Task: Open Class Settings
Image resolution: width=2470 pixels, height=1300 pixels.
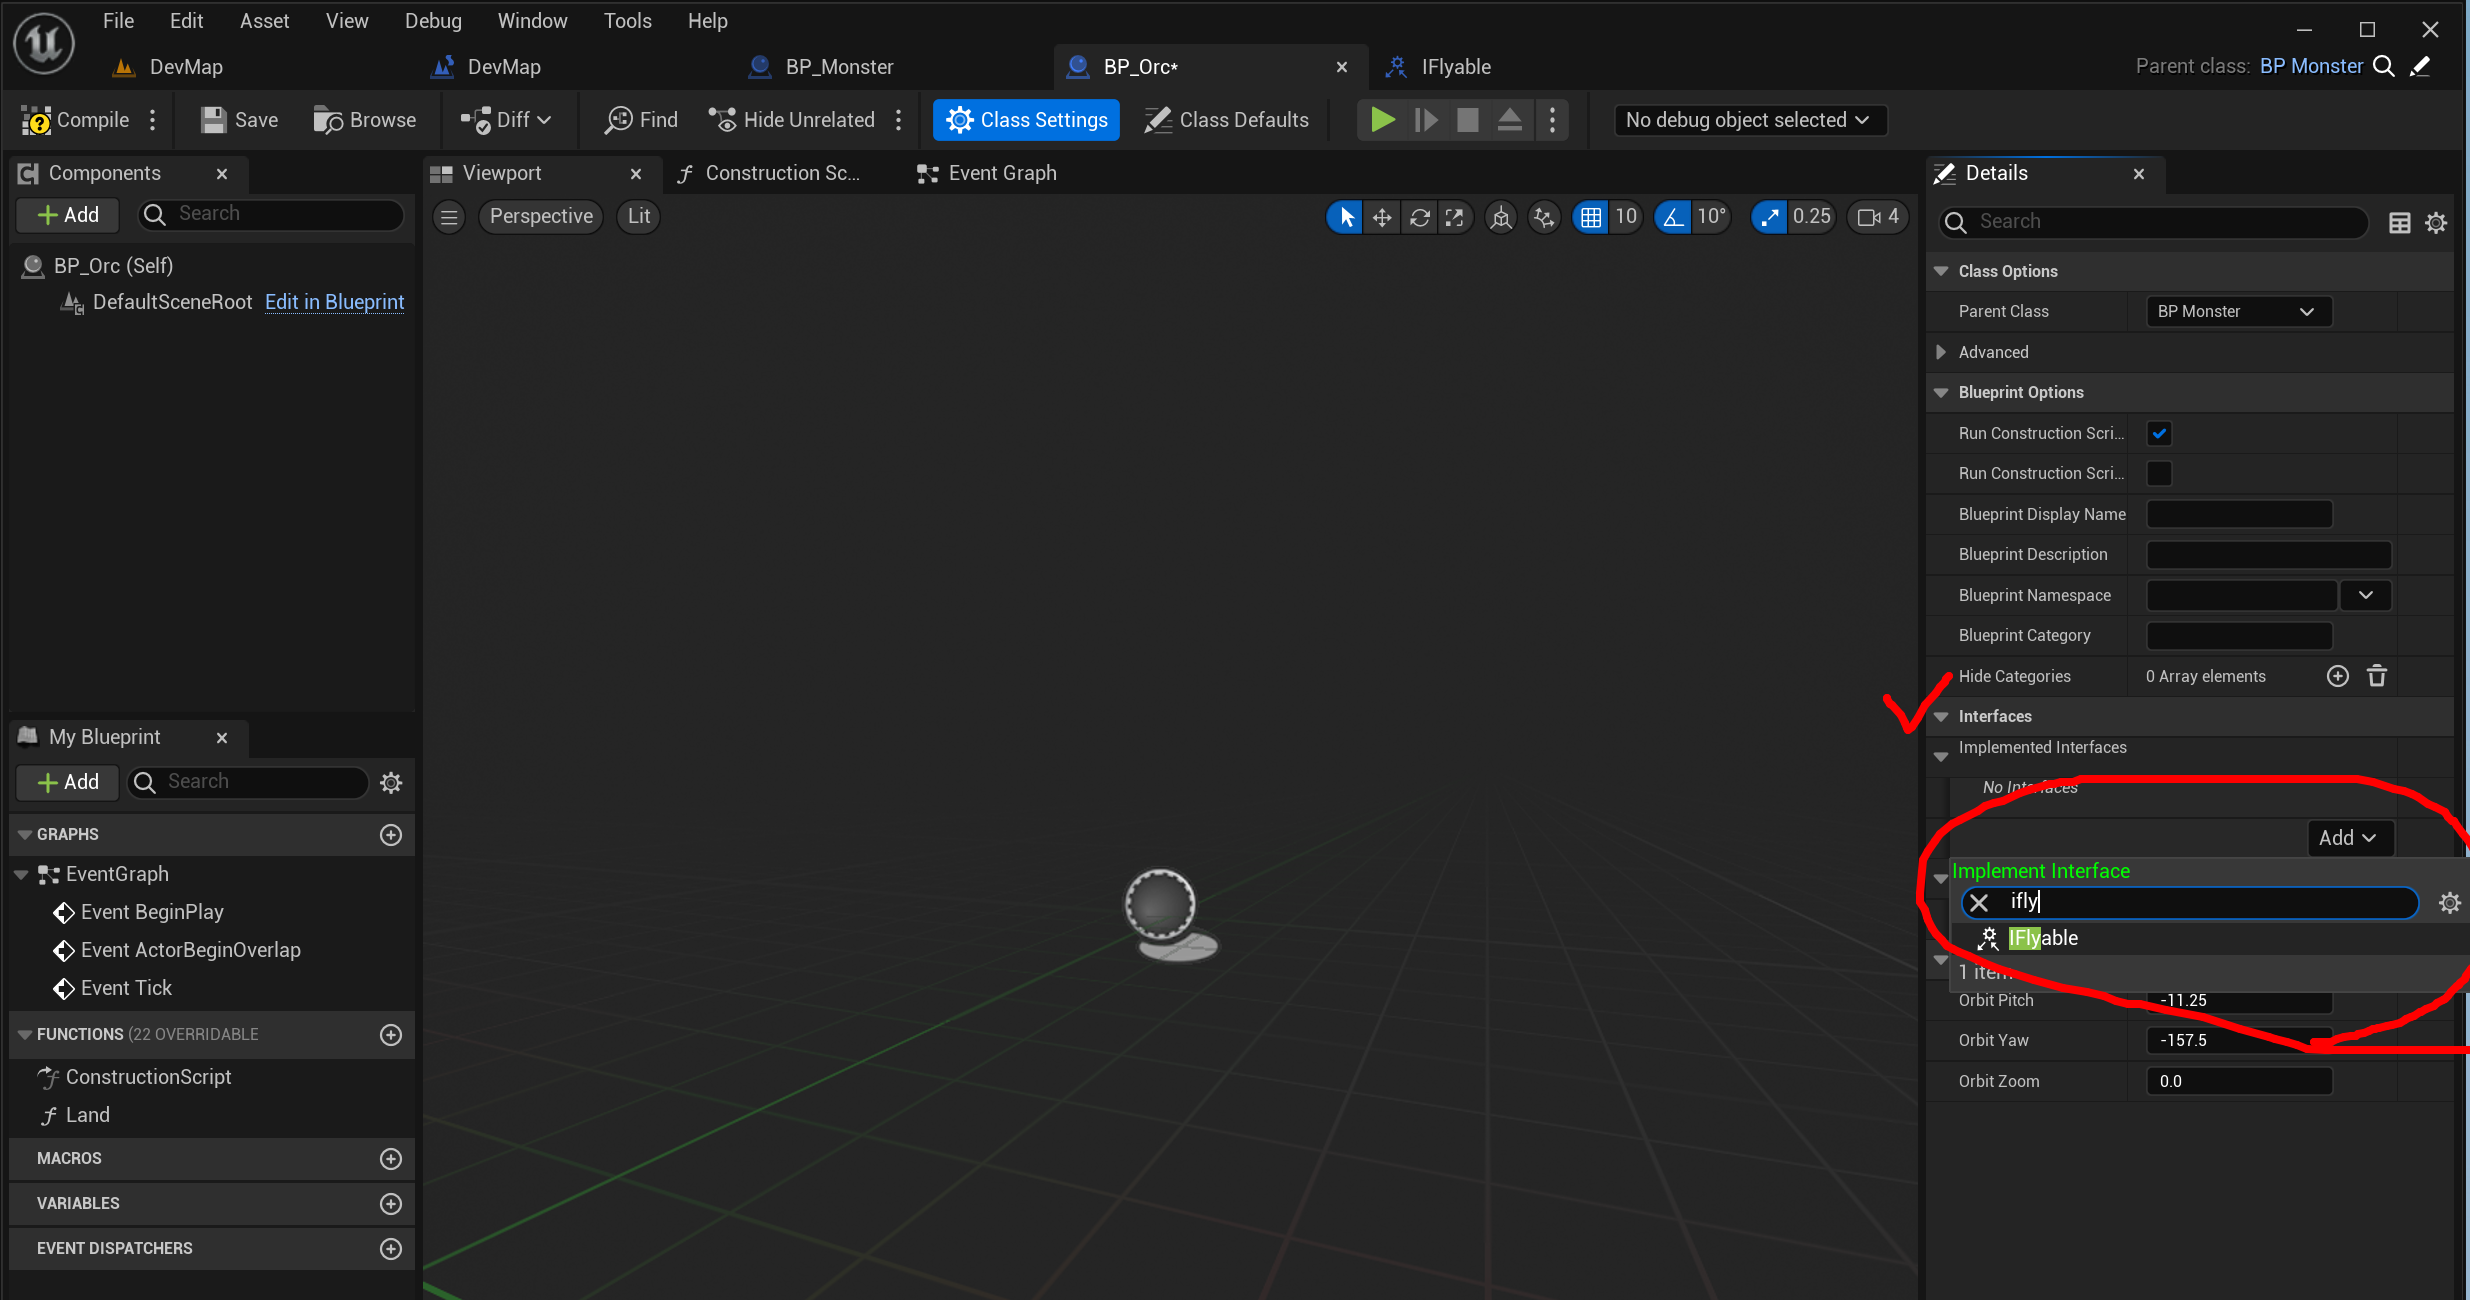Action: (1026, 120)
